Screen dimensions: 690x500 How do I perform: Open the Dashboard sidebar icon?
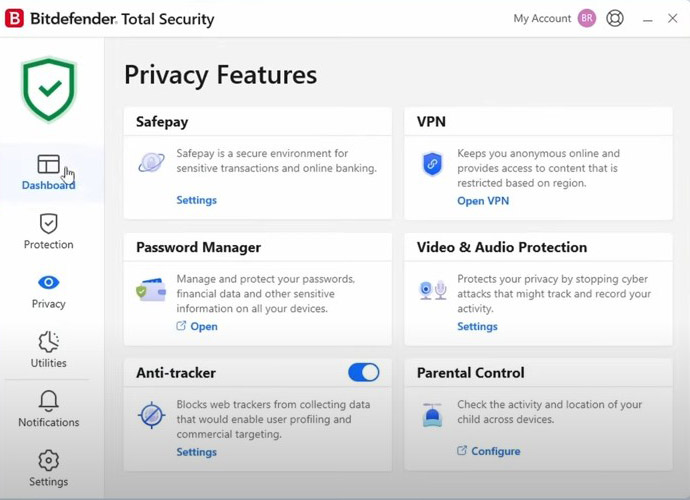(x=48, y=165)
